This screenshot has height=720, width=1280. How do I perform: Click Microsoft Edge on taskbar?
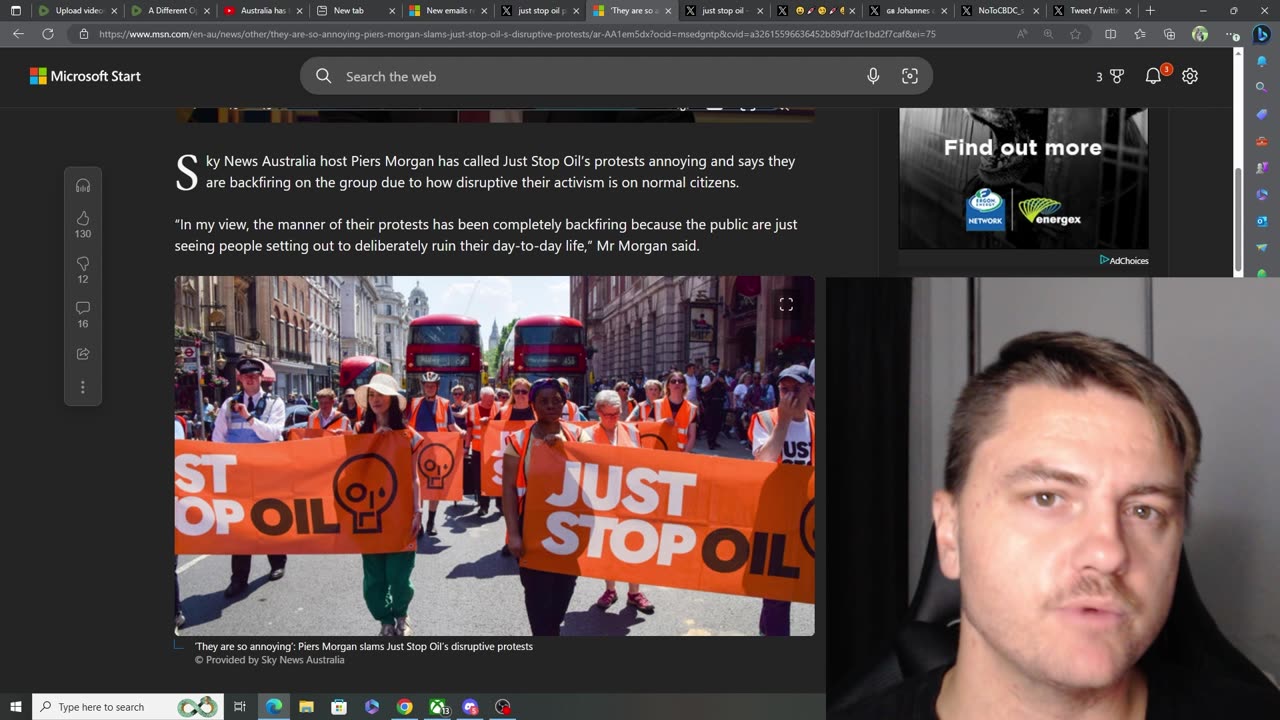(273, 707)
